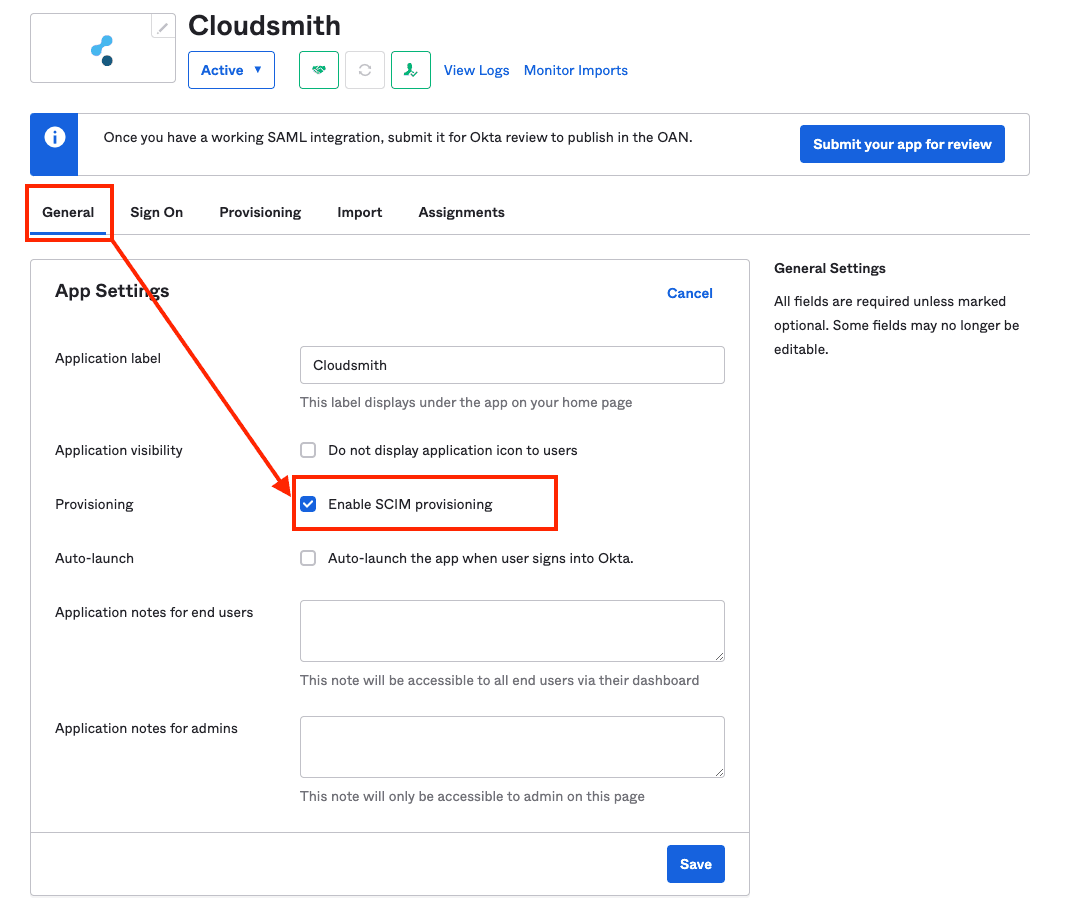
Task: Click the Cloudsmith app logo thumbnail
Action: [102, 50]
